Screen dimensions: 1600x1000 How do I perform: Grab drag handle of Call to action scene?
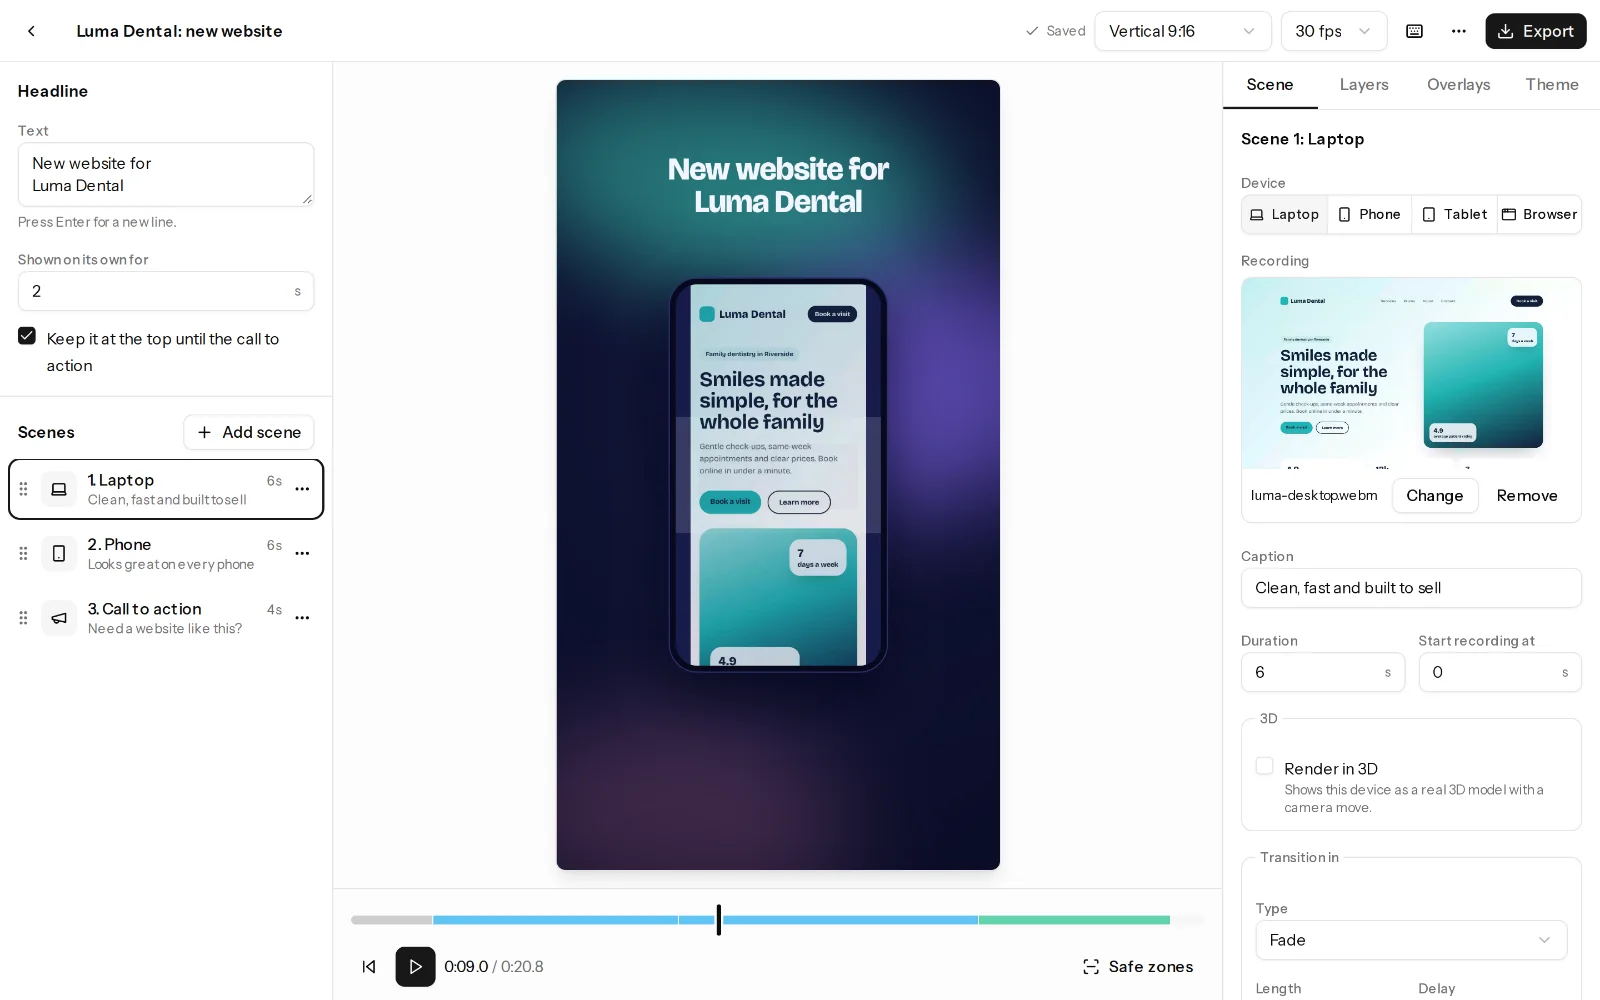(x=23, y=618)
